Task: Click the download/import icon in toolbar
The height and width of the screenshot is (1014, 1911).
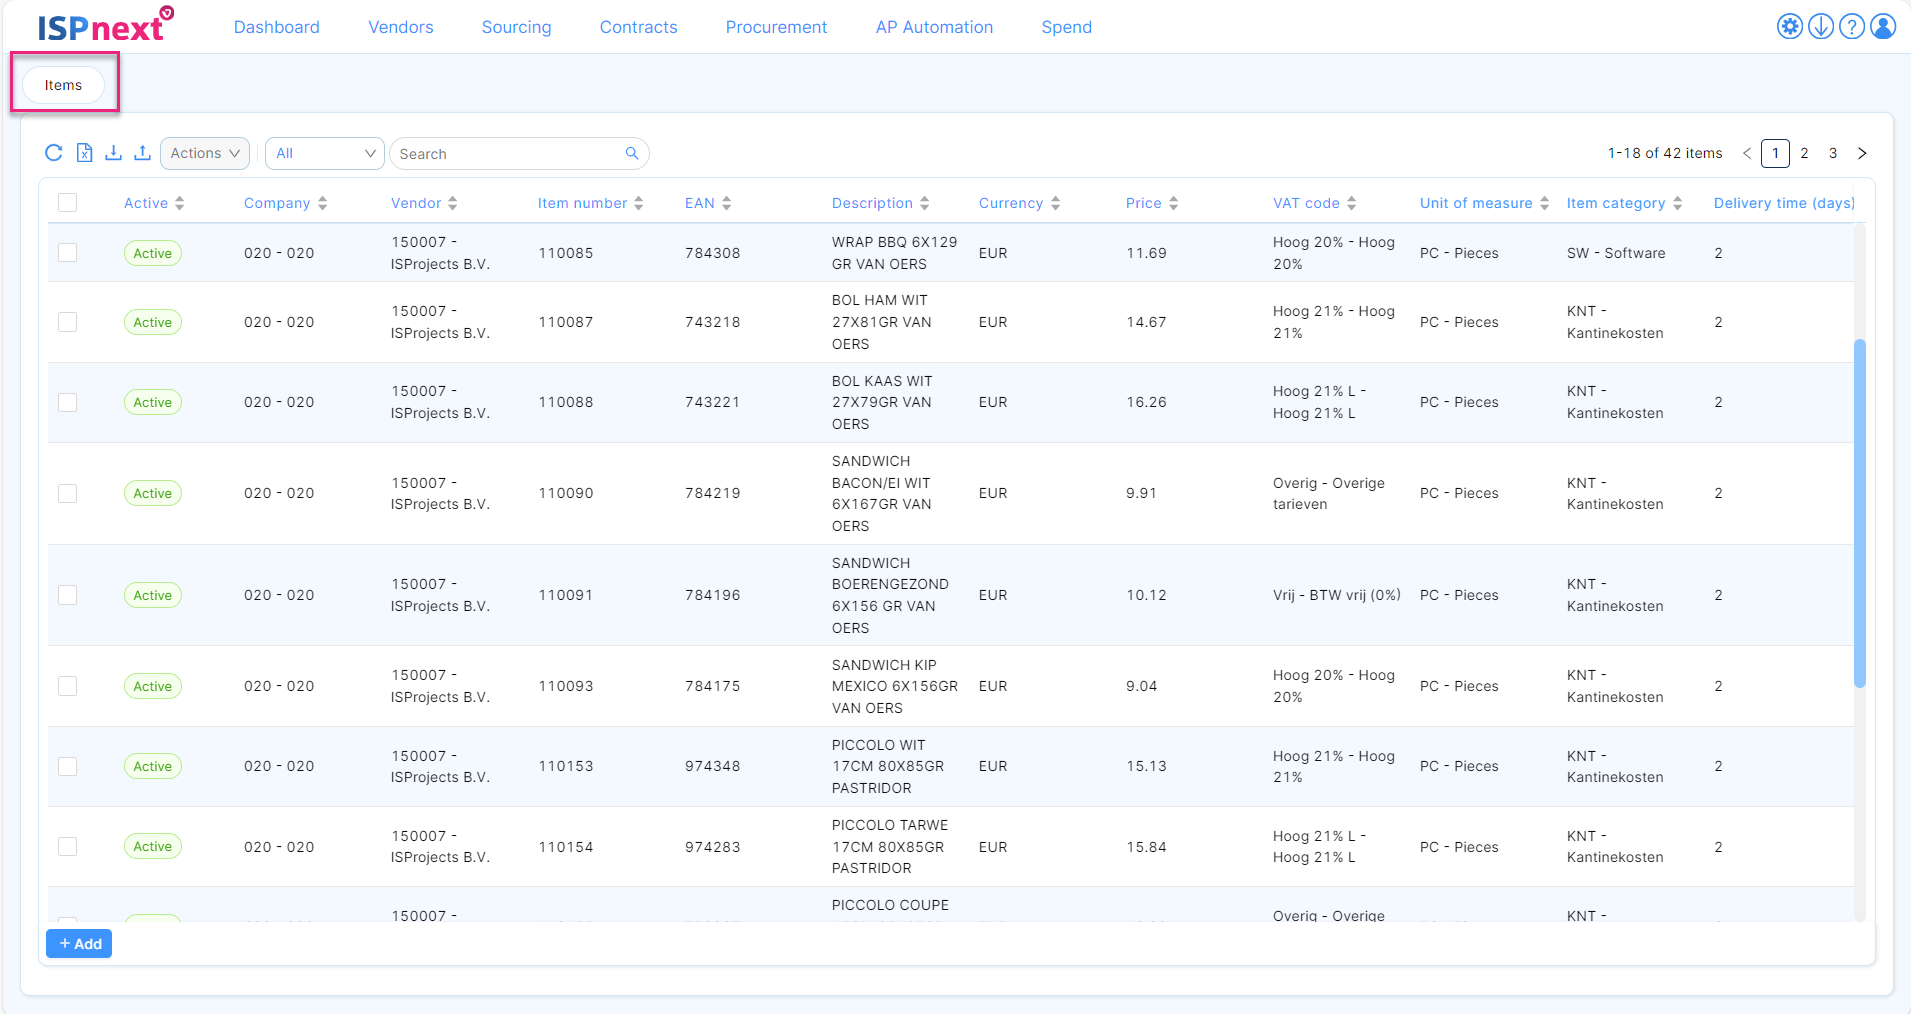Action: 114,153
